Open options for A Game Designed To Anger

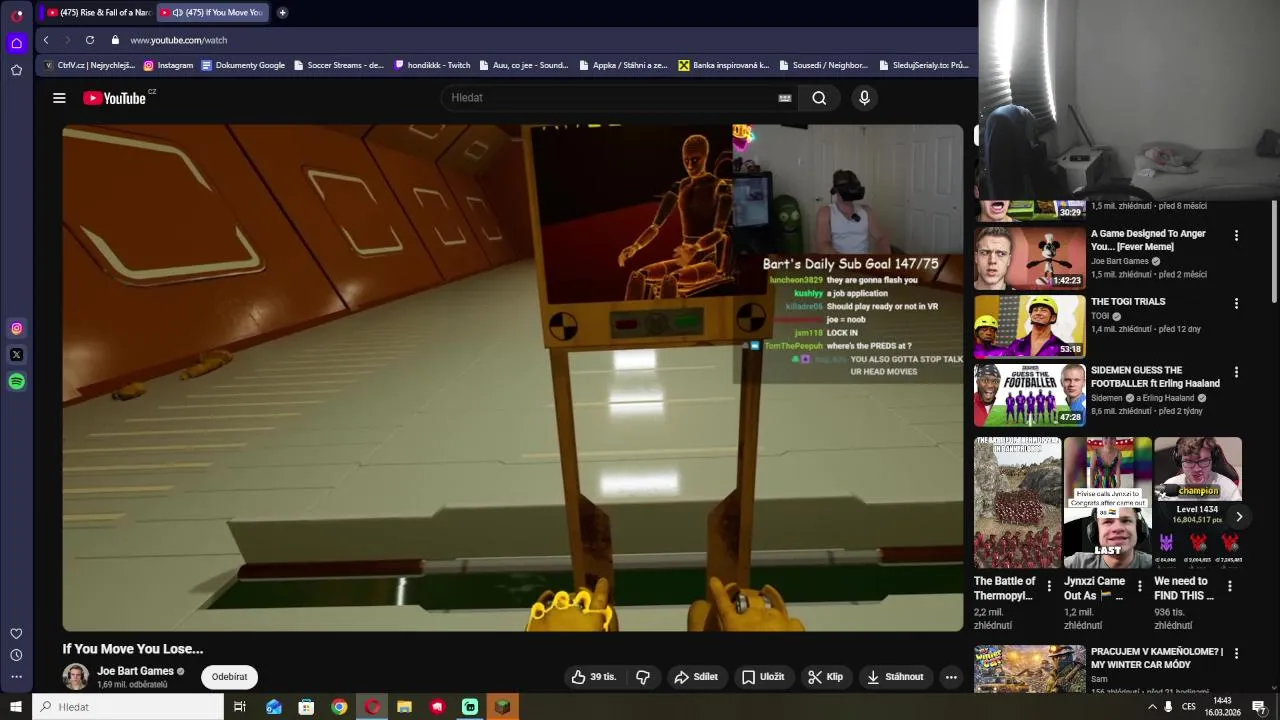1236,236
